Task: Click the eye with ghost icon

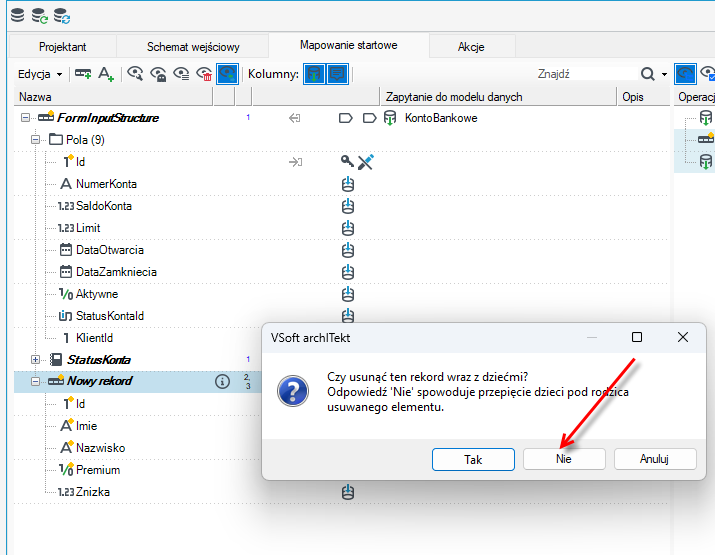Action: (x=158, y=73)
